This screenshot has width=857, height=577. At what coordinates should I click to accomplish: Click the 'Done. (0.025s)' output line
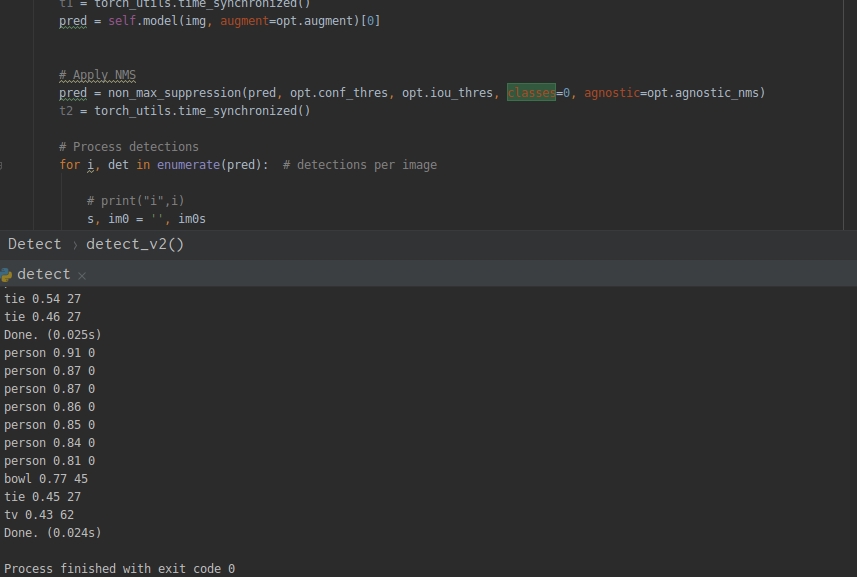click(52, 335)
